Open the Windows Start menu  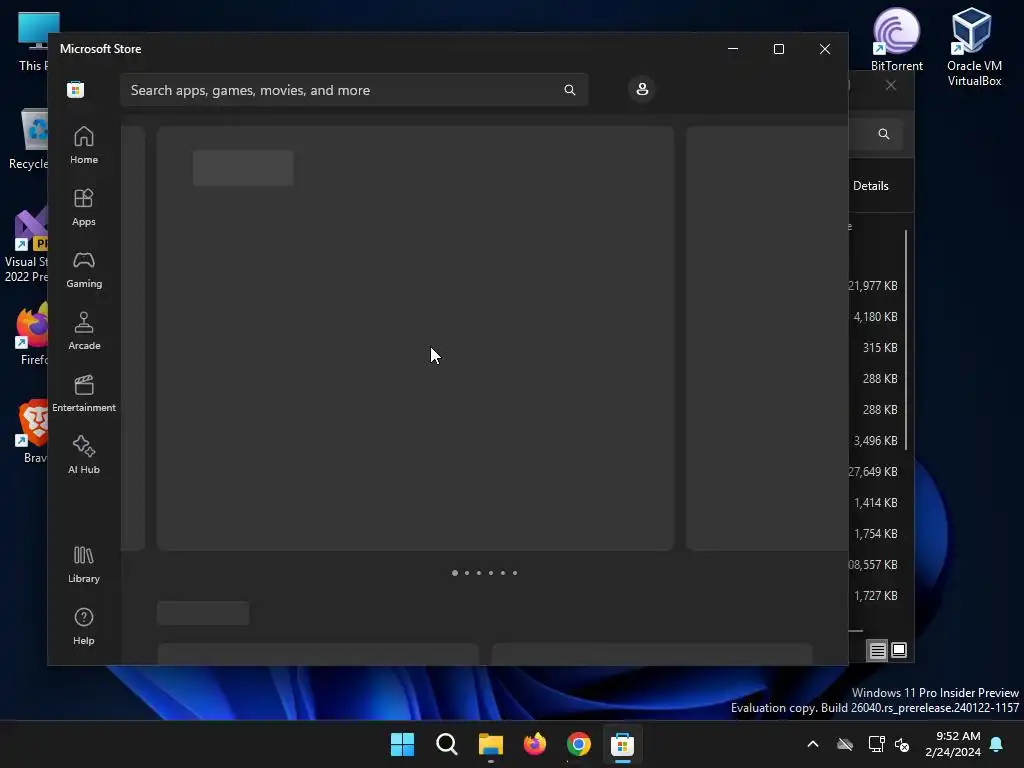402,744
